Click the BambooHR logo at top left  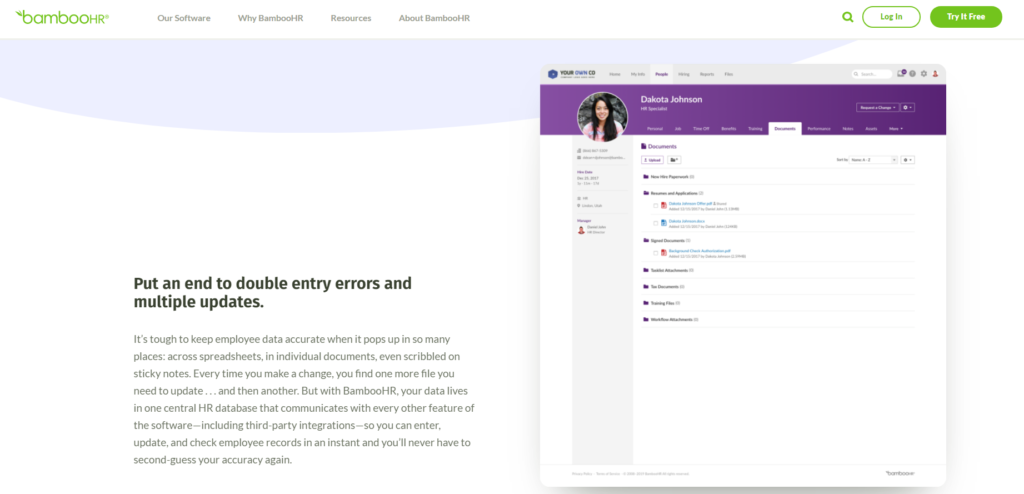click(x=62, y=17)
